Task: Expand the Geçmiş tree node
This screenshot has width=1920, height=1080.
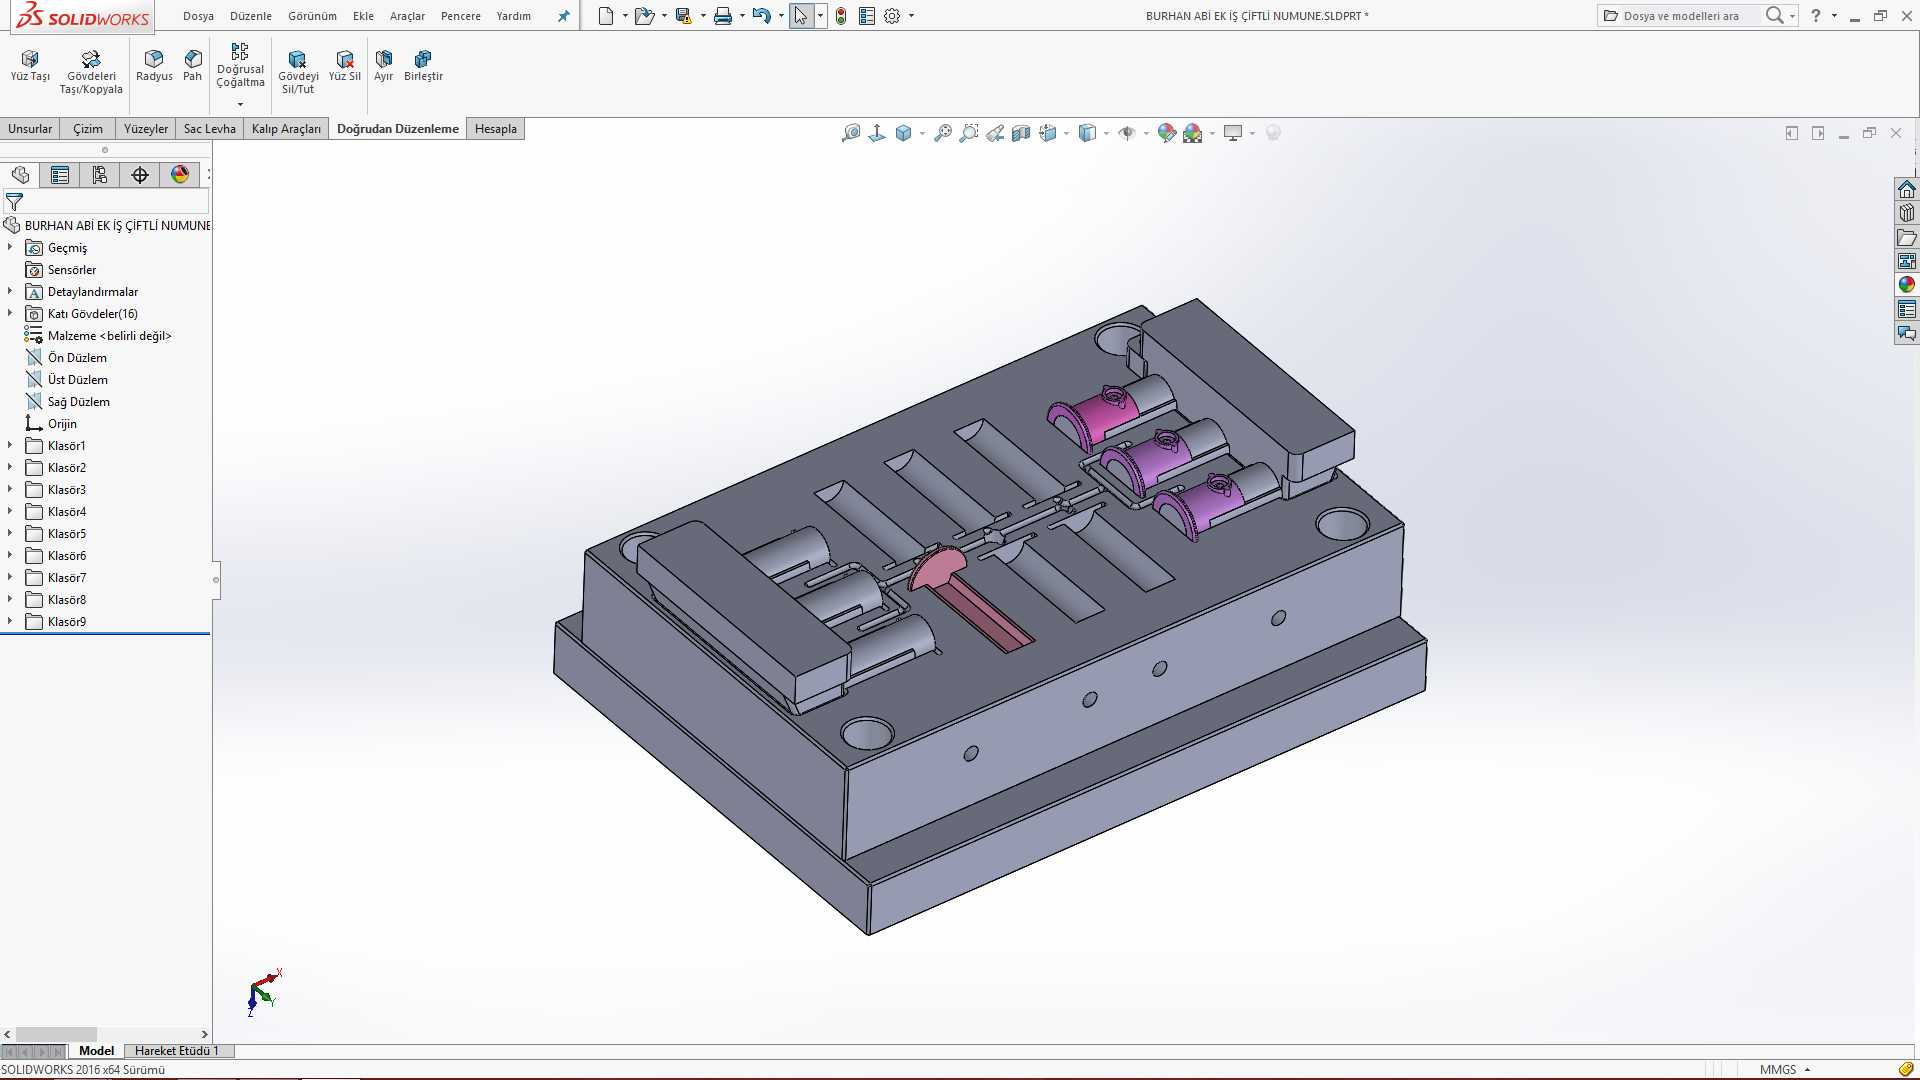Action: (x=10, y=247)
